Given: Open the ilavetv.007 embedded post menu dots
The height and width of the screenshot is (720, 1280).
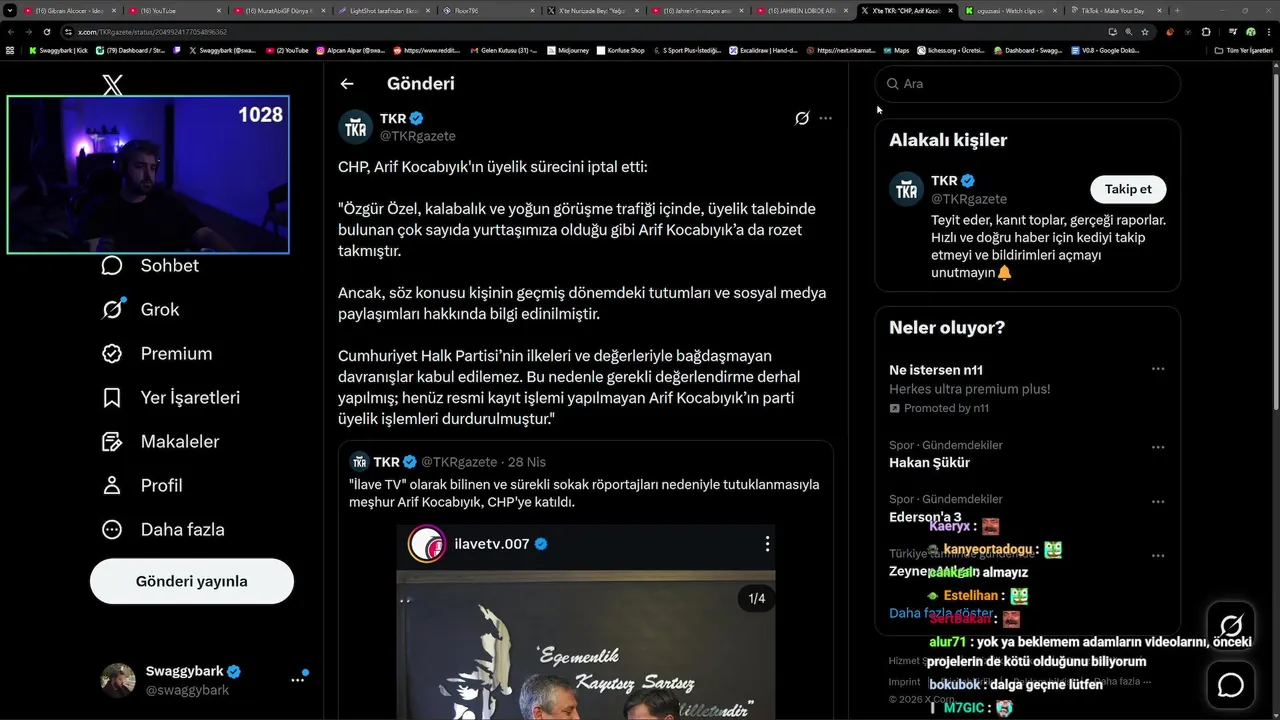Looking at the screenshot, I should click(767, 544).
